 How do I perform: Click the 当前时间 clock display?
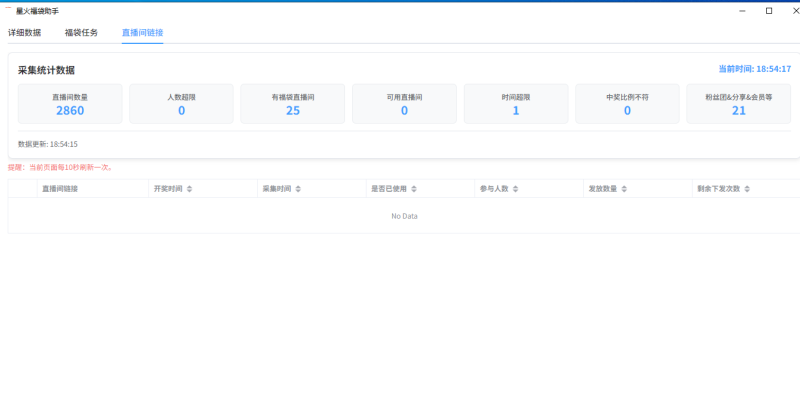[x=754, y=69]
